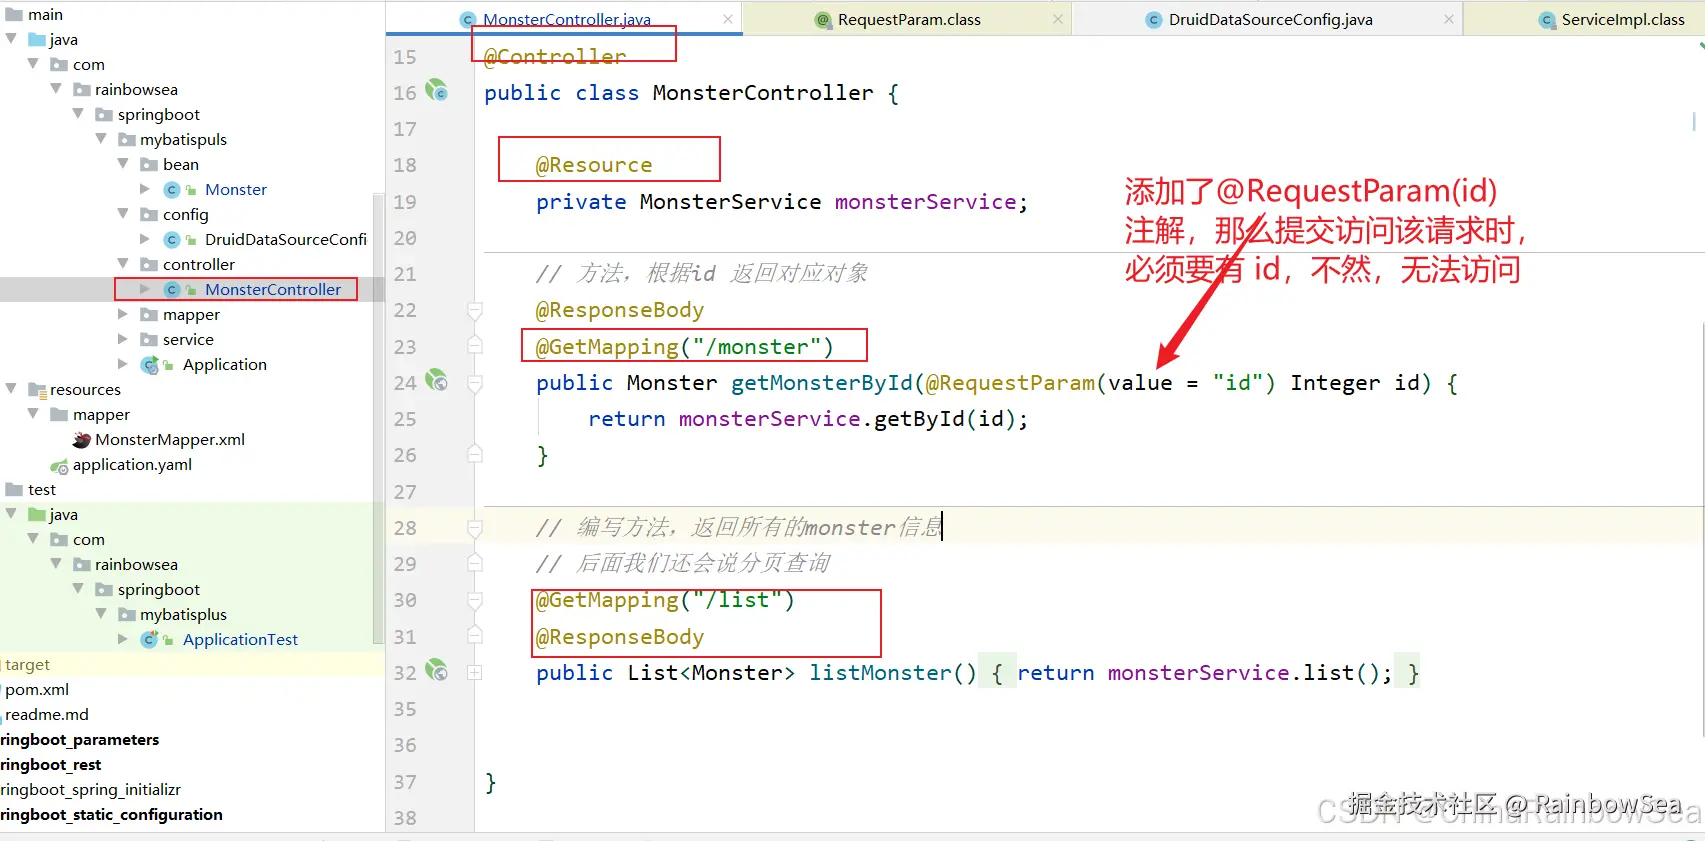Click DruidDataSourceConfi class icon in tree
Image resolution: width=1705 pixels, height=841 pixels.
[172, 240]
